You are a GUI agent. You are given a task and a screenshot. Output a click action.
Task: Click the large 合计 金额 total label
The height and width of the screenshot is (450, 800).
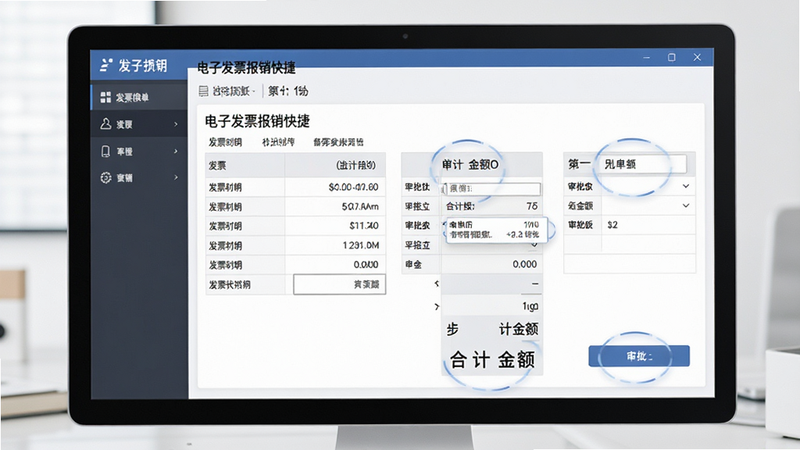492,360
